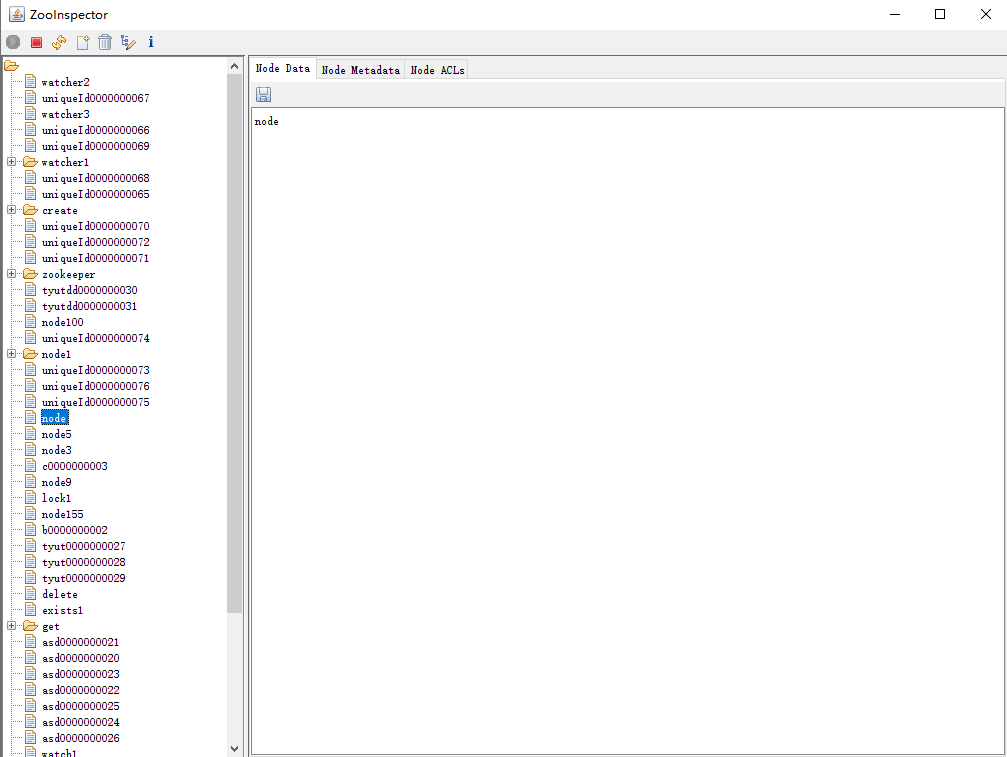This screenshot has height=757, width=1007.
Task: Select the uniqueId0000000076 node
Action: (x=96, y=386)
